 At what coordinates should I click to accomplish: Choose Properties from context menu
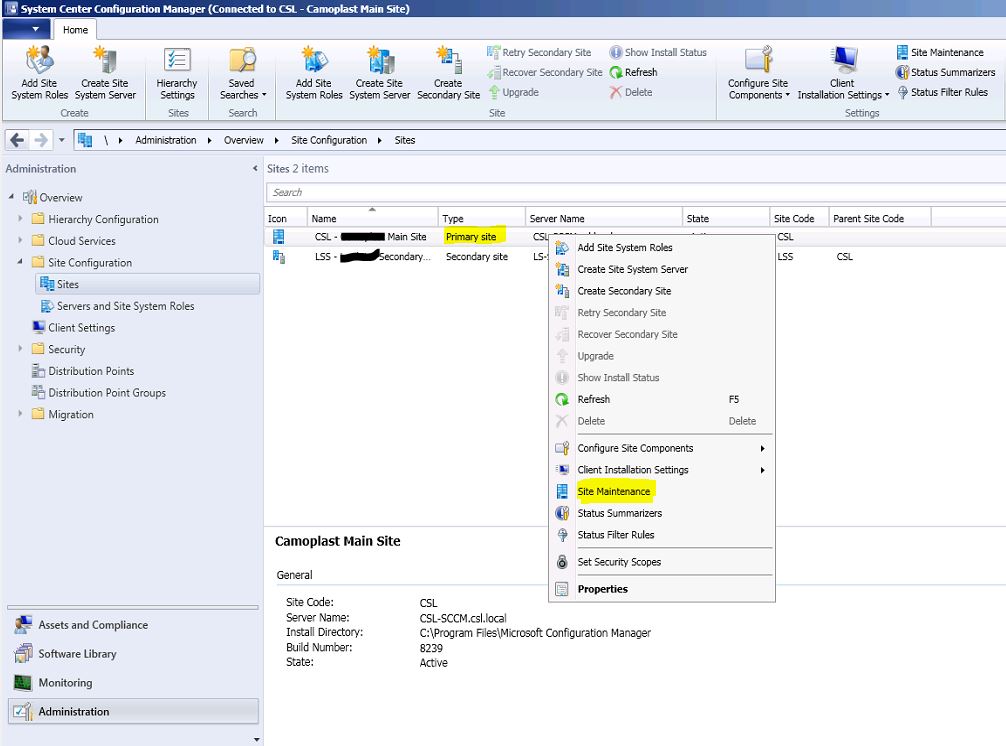661,589
